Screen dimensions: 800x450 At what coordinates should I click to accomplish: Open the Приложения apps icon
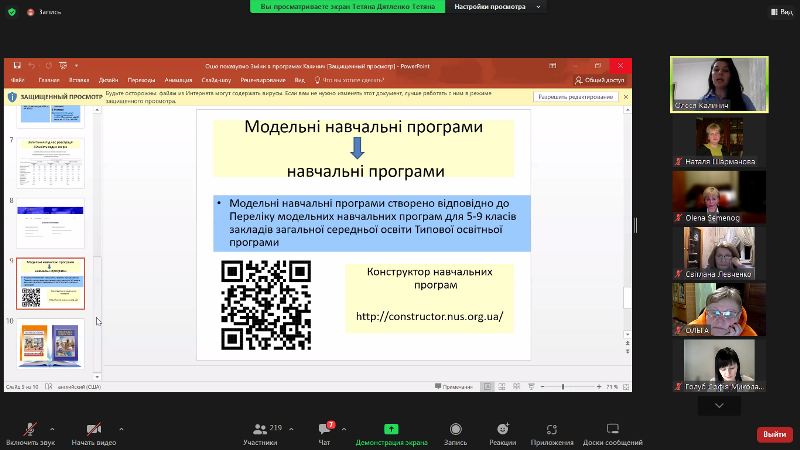(551, 429)
